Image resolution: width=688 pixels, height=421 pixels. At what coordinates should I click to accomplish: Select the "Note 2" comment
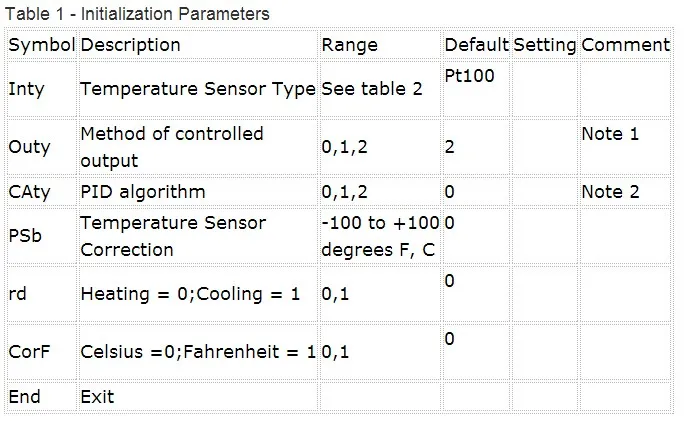point(610,191)
